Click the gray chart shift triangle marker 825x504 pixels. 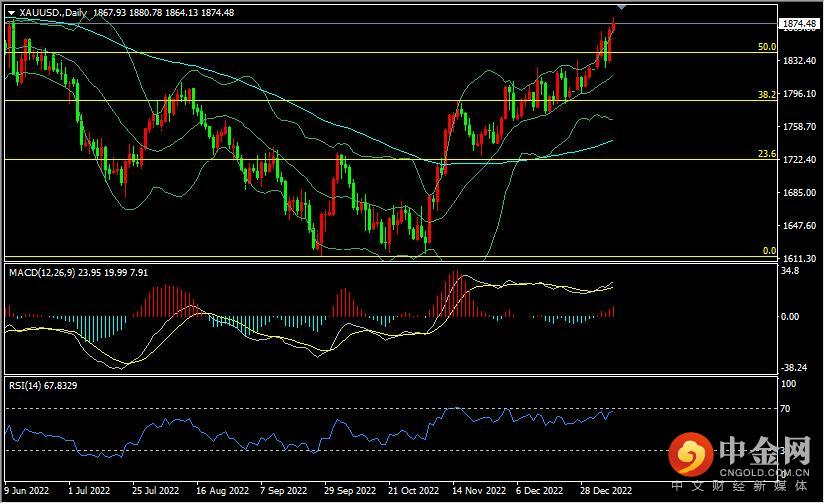point(622,7)
